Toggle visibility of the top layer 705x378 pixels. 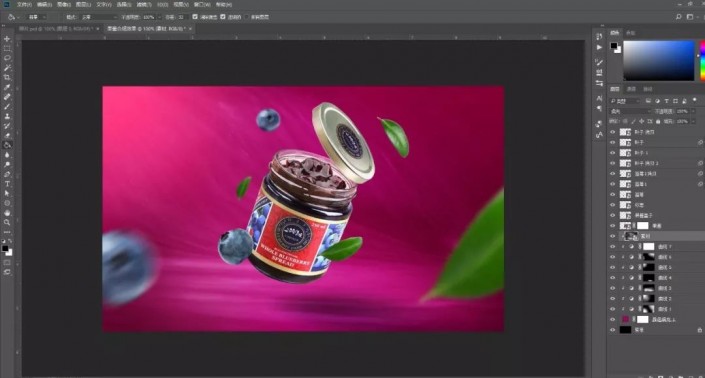pos(612,132)
